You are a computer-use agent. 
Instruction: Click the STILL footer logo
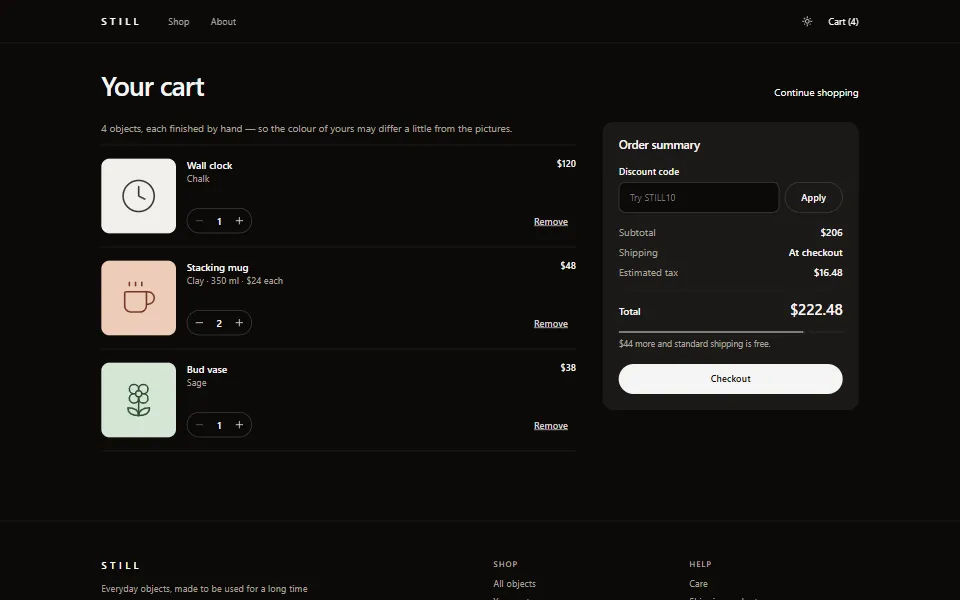pos(121,566)
